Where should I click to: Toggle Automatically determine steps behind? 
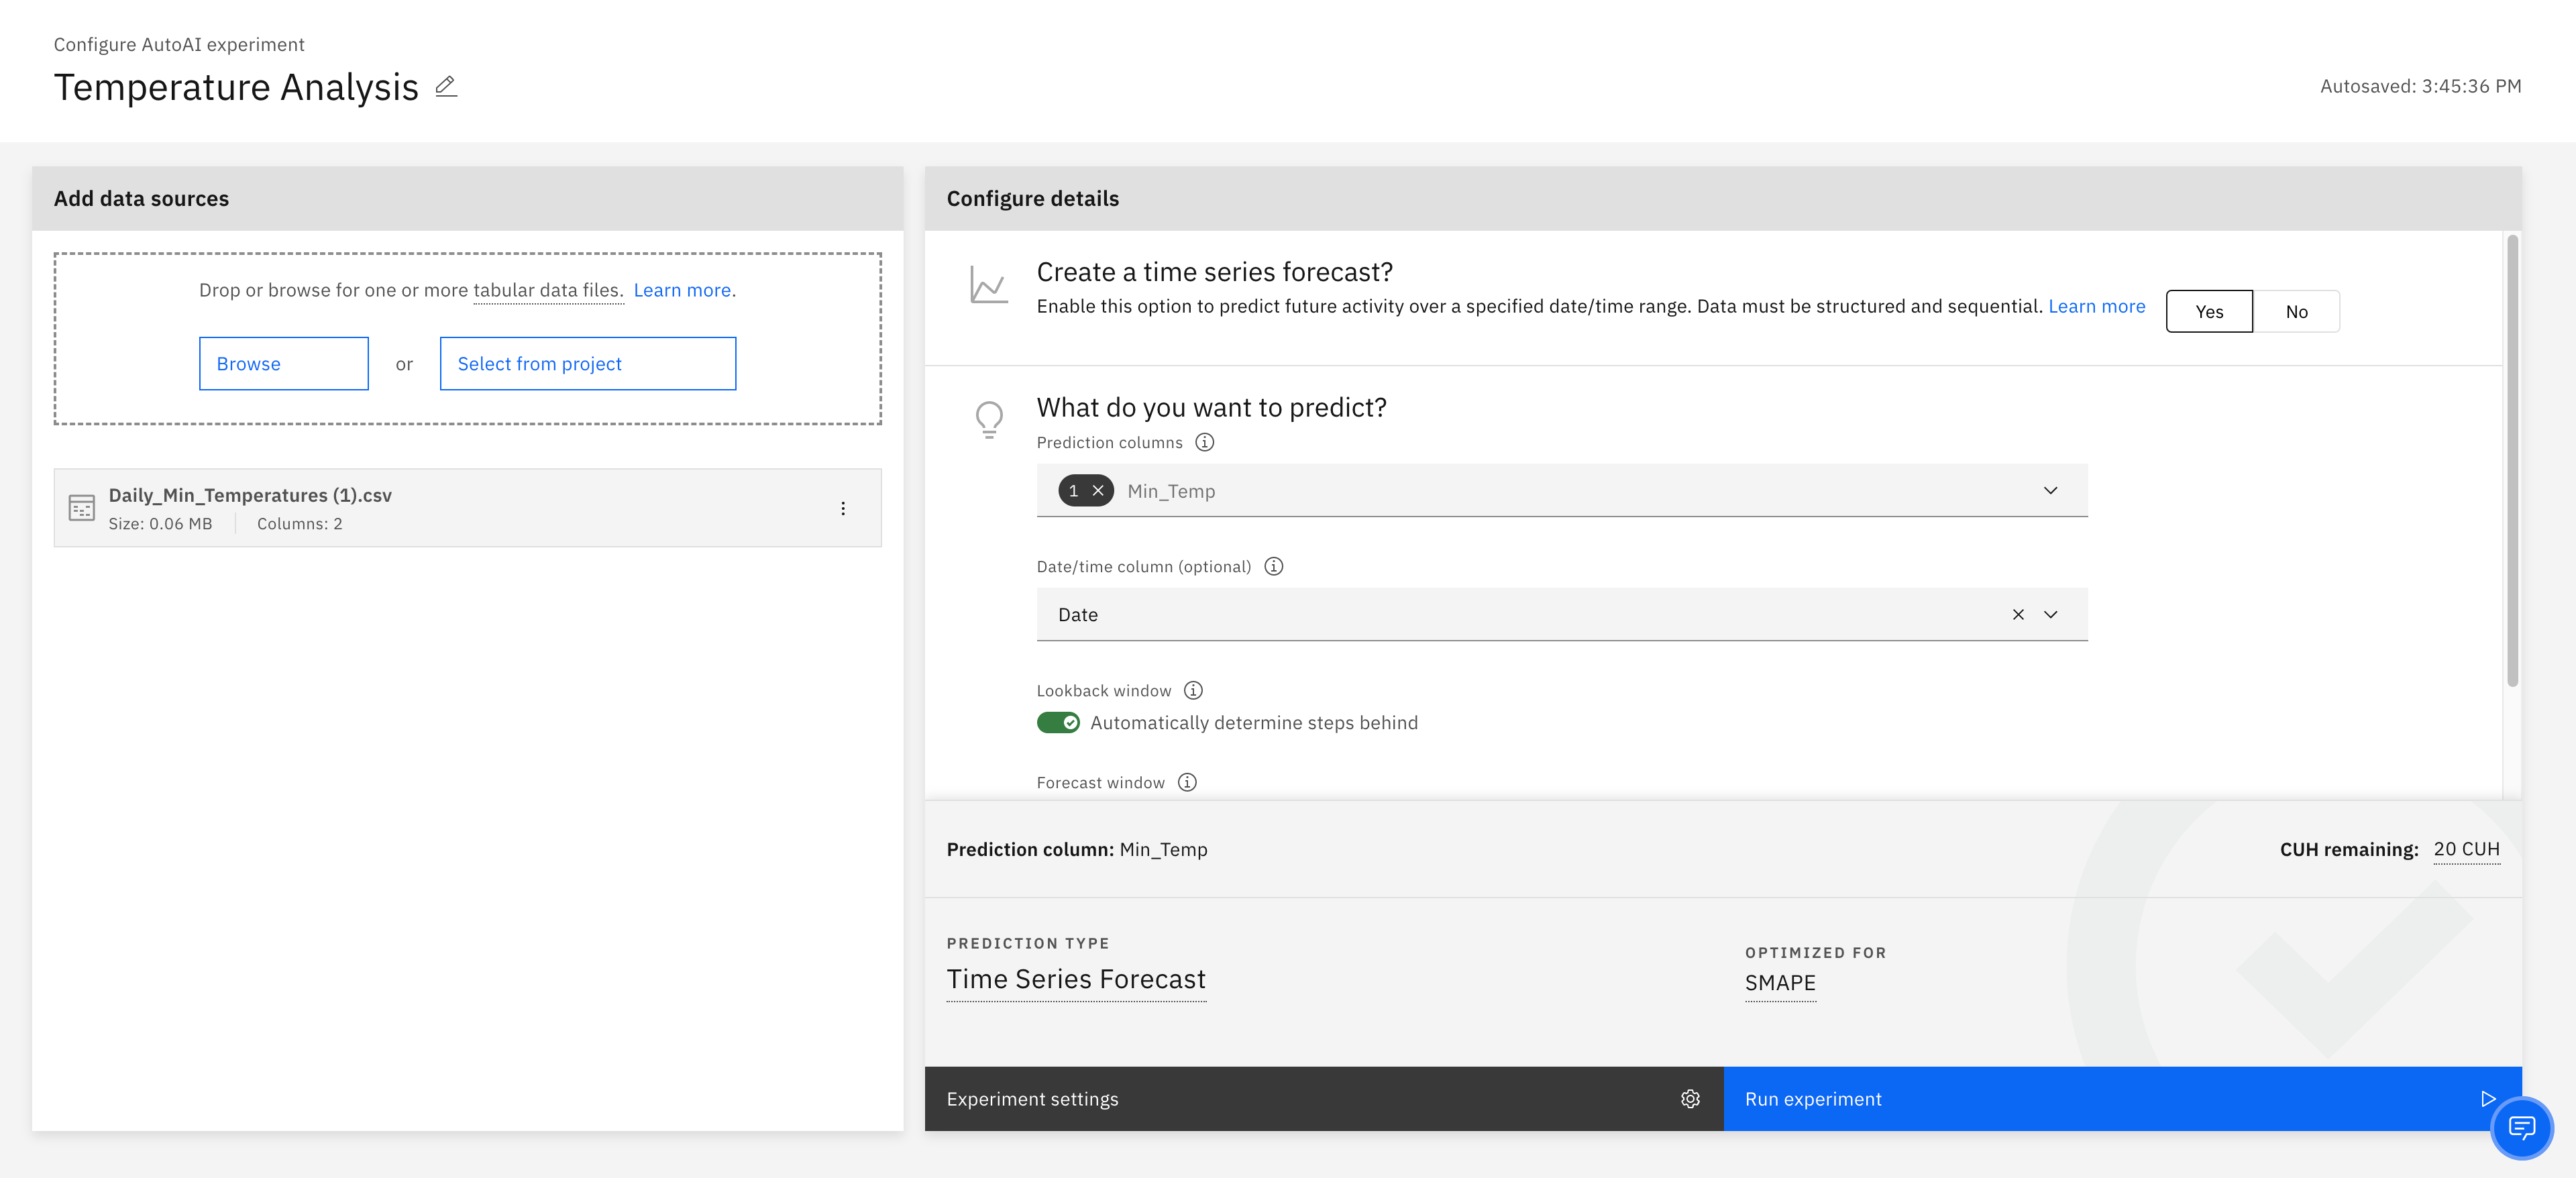pyautogui.click(x=1058, y=722)
